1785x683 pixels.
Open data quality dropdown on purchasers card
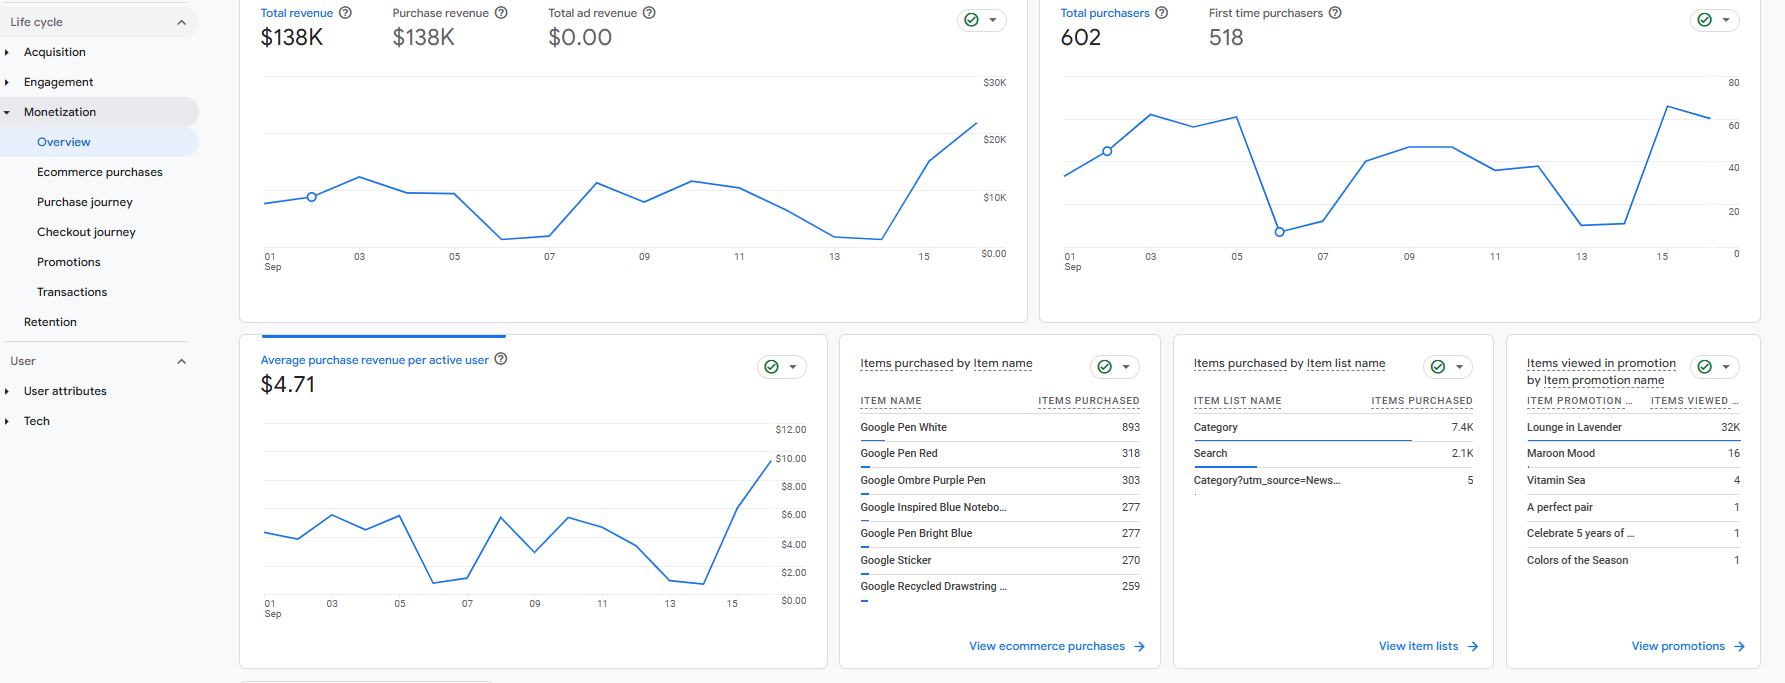pos(1715,20)
